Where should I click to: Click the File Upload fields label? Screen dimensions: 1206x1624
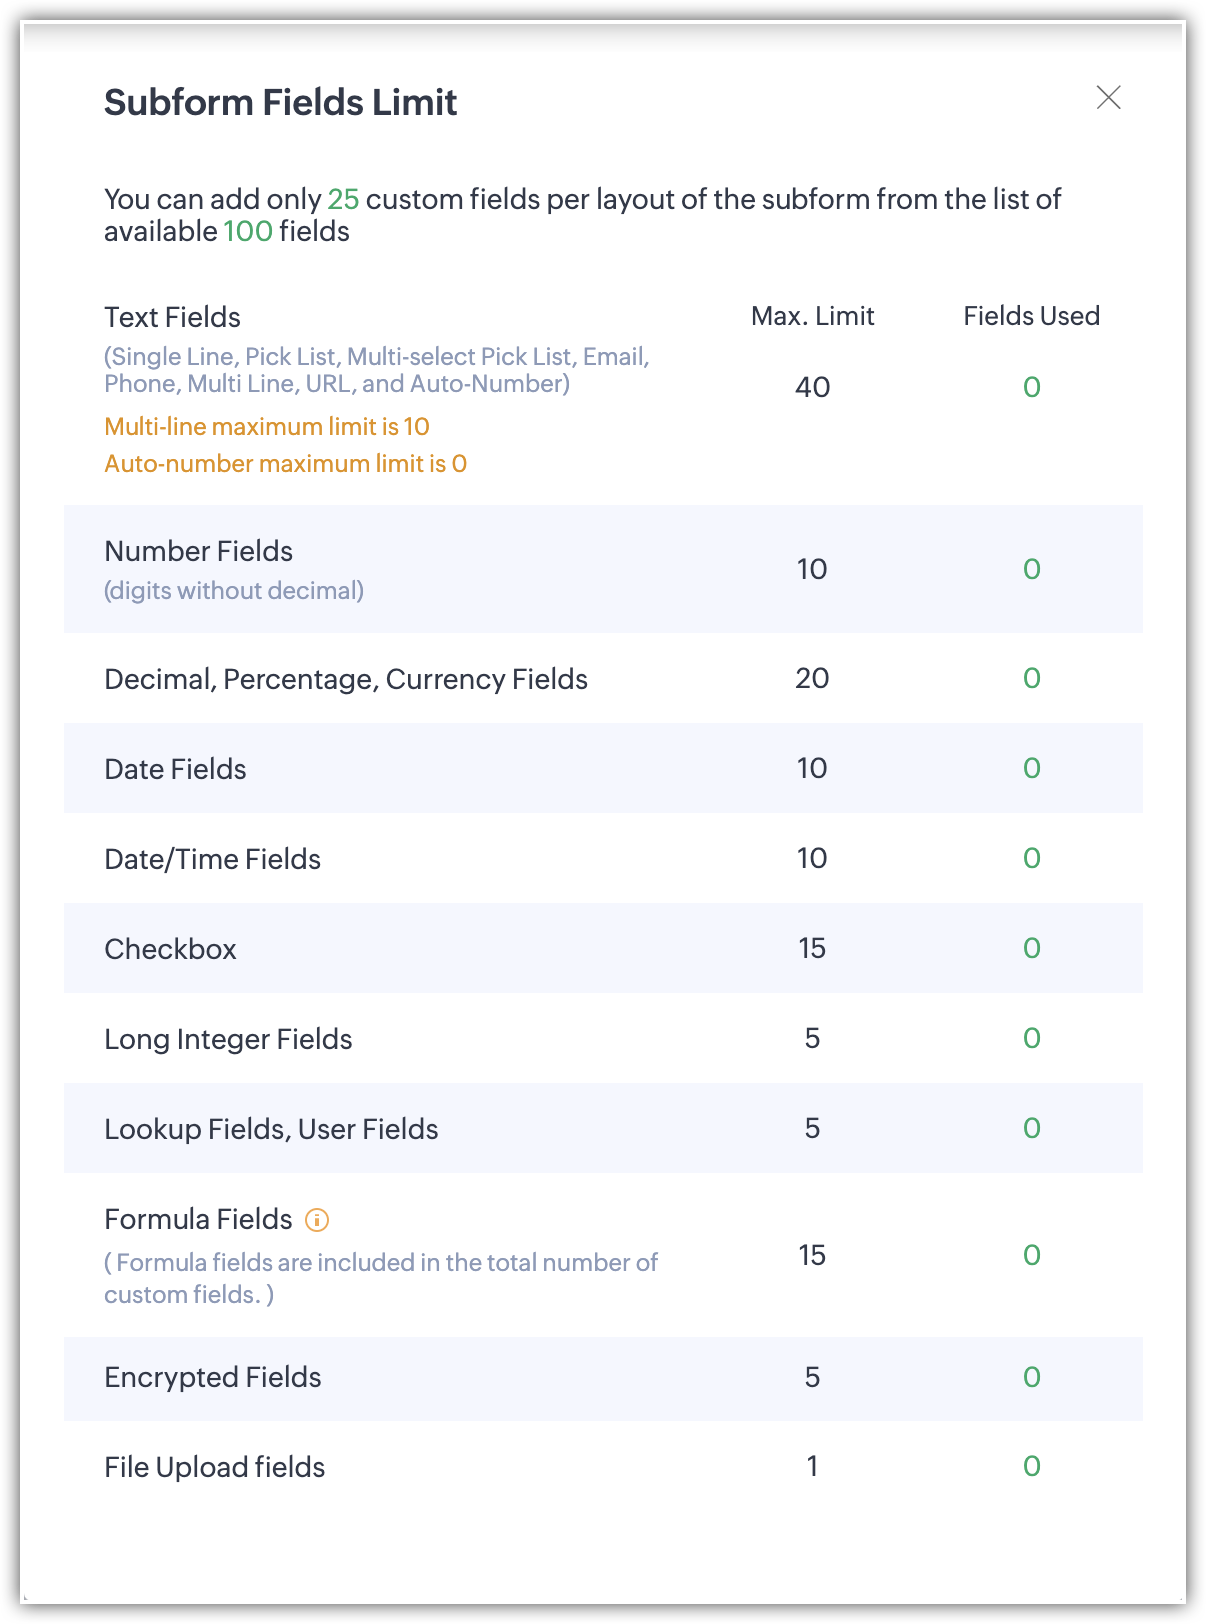pos(214,1467)
